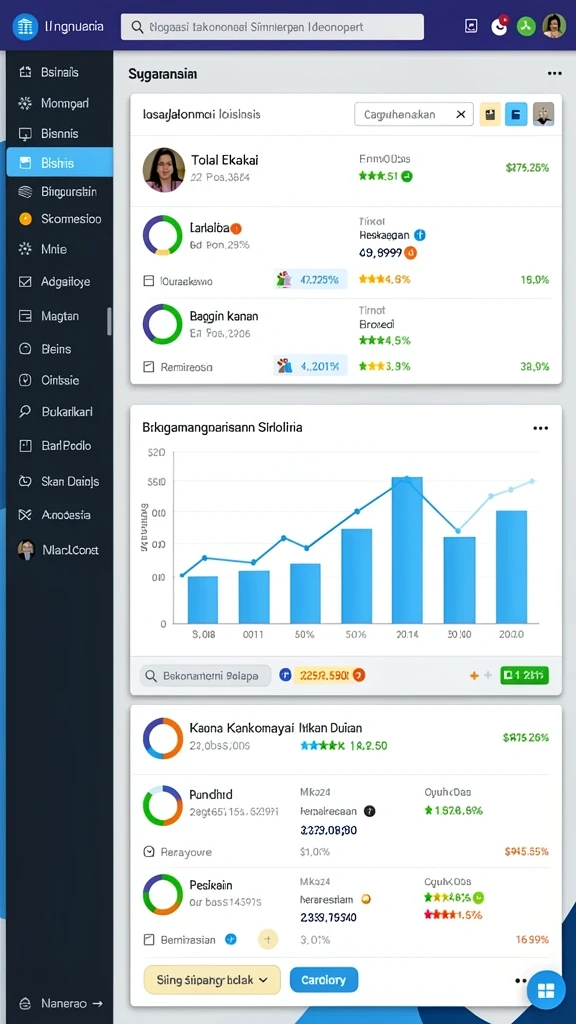Click the green badge button under chart
The image size is (576, 1024).
pos(524,675)
